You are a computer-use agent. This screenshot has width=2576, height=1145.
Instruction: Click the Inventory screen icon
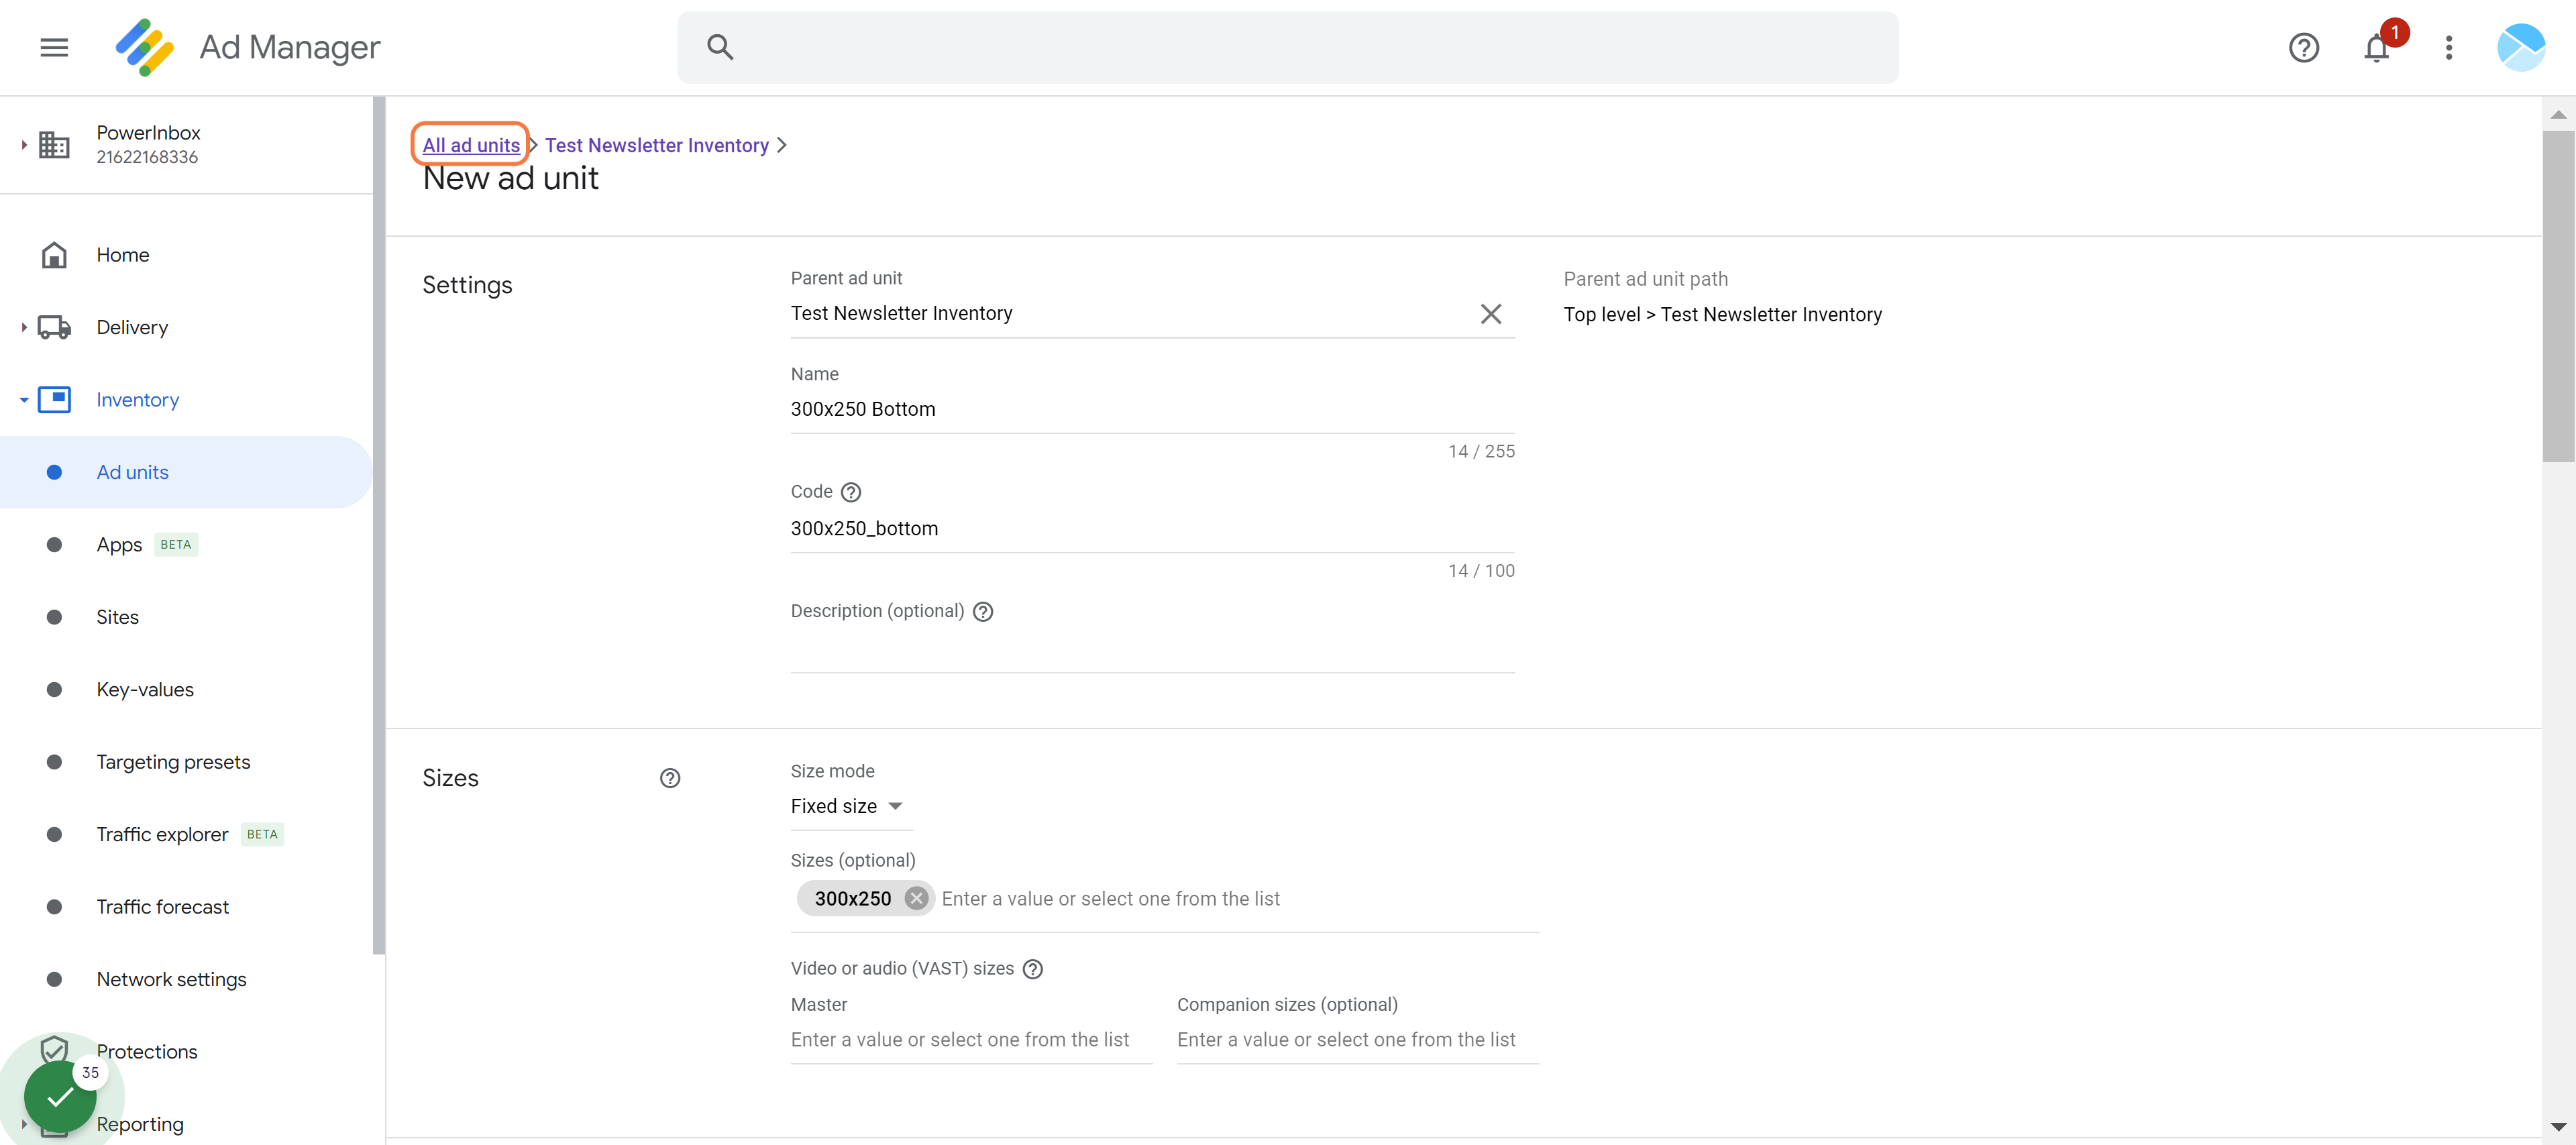pyautogui.click(x=54, y=400)
